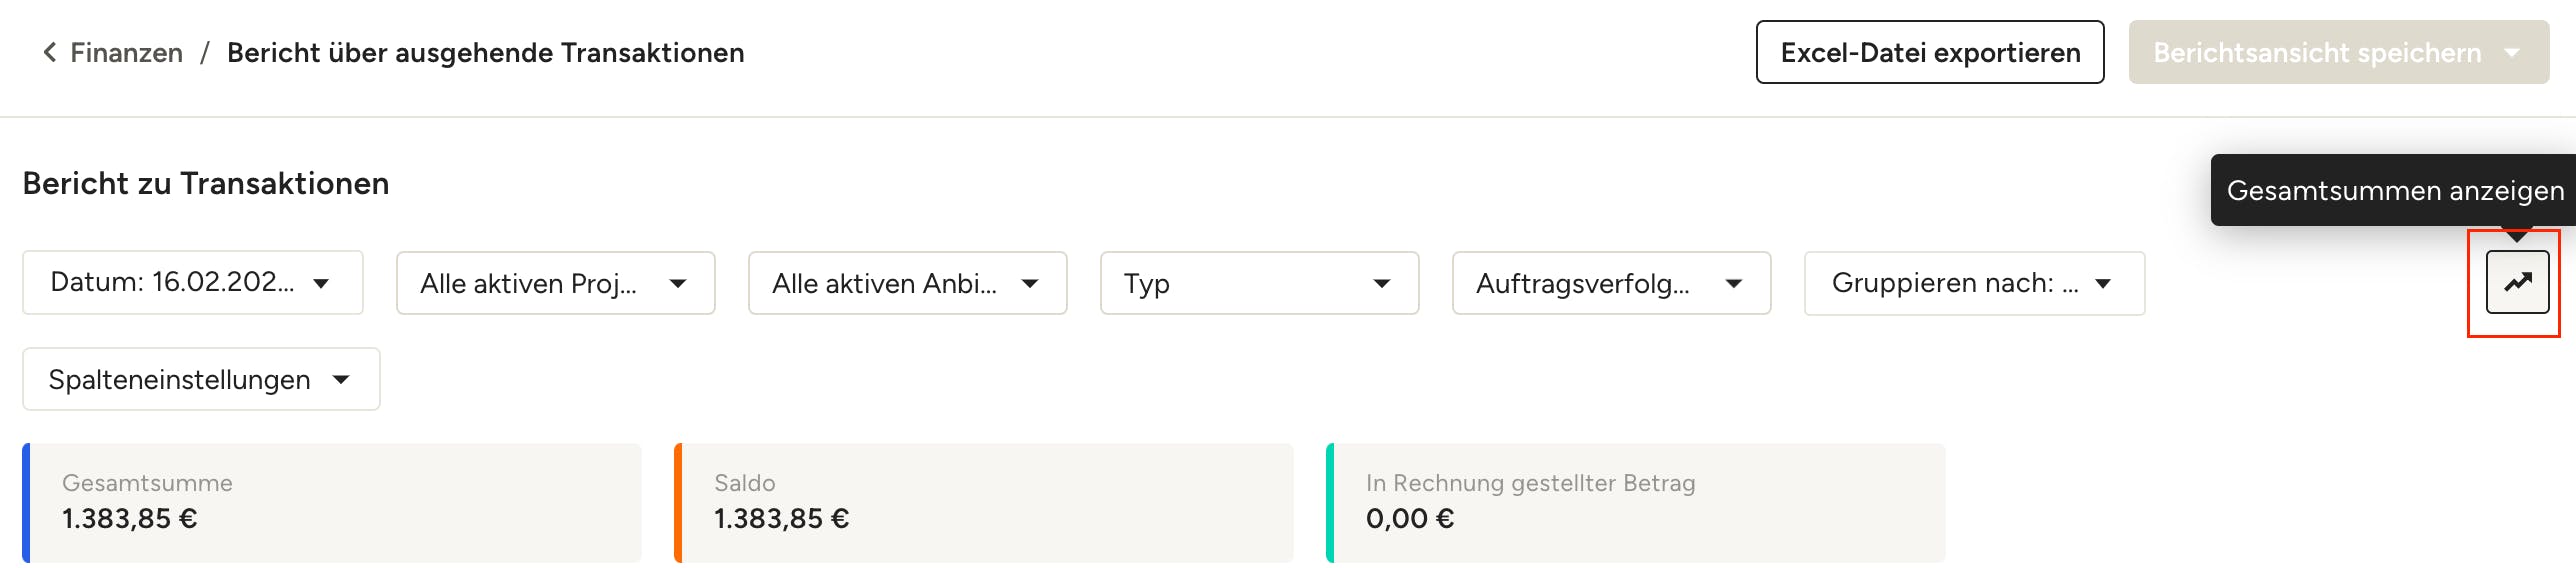Click the blue accent bar on Gesamtsumme card

[x=27, y=502]
